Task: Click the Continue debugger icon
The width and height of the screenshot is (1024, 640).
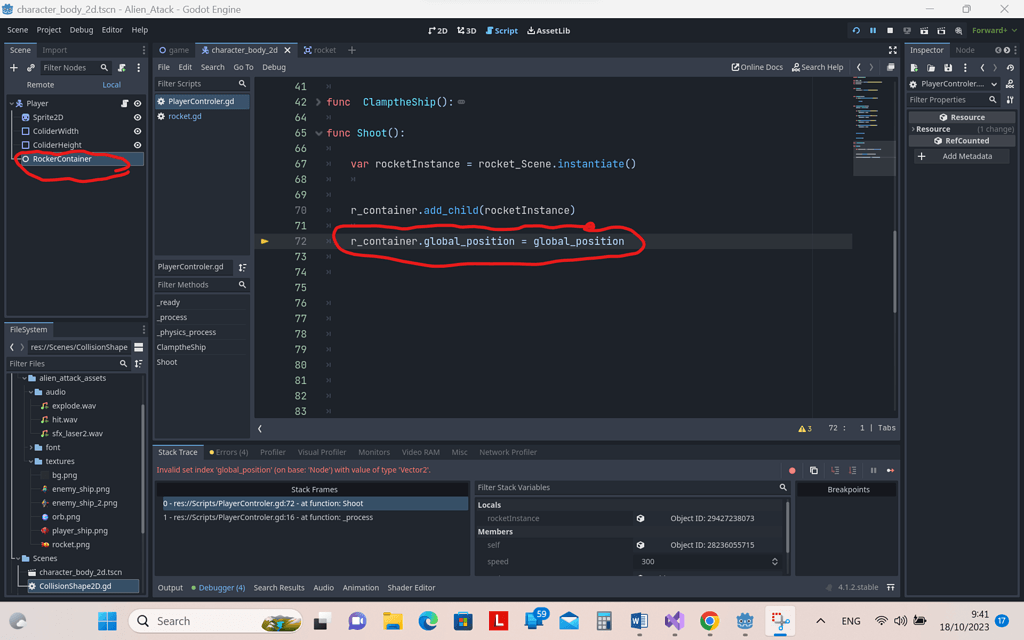Action: [x=889, y=470]
